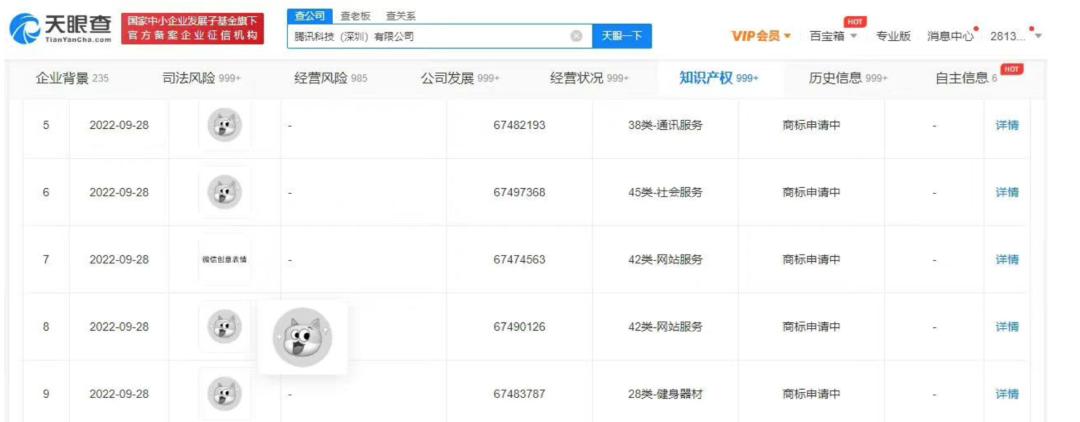Click registration number 67497368
The image size is (1080, 422).
click(519, 193)
